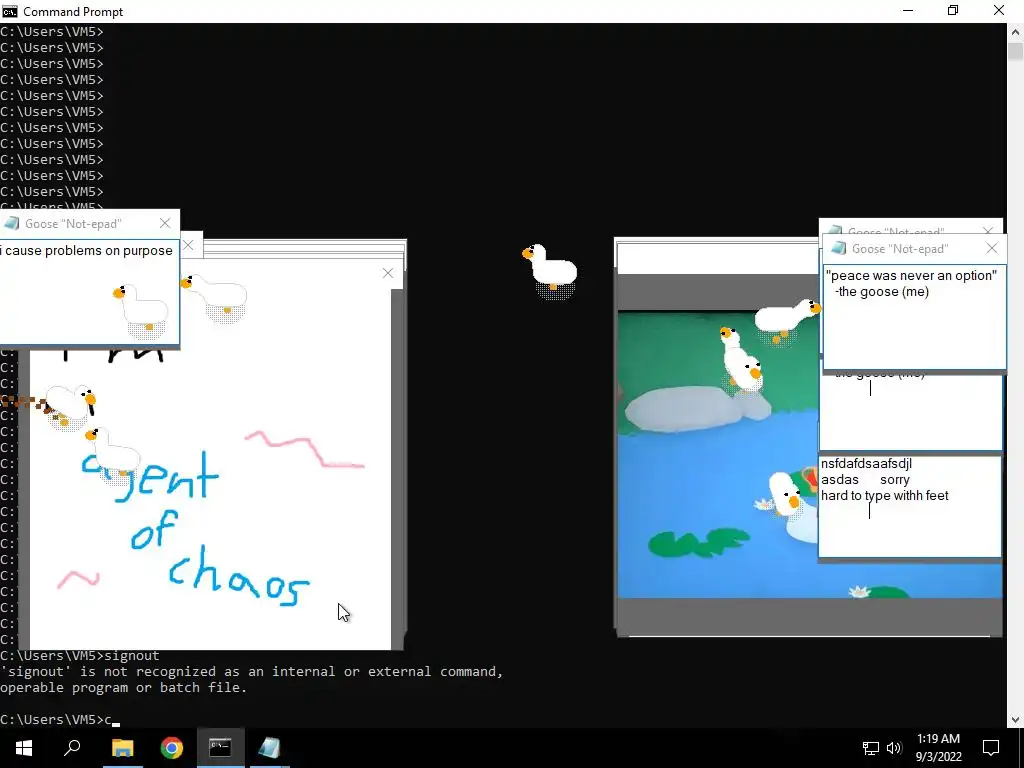Launch Google Chrome from the taskbar

[x=172, y=748]
